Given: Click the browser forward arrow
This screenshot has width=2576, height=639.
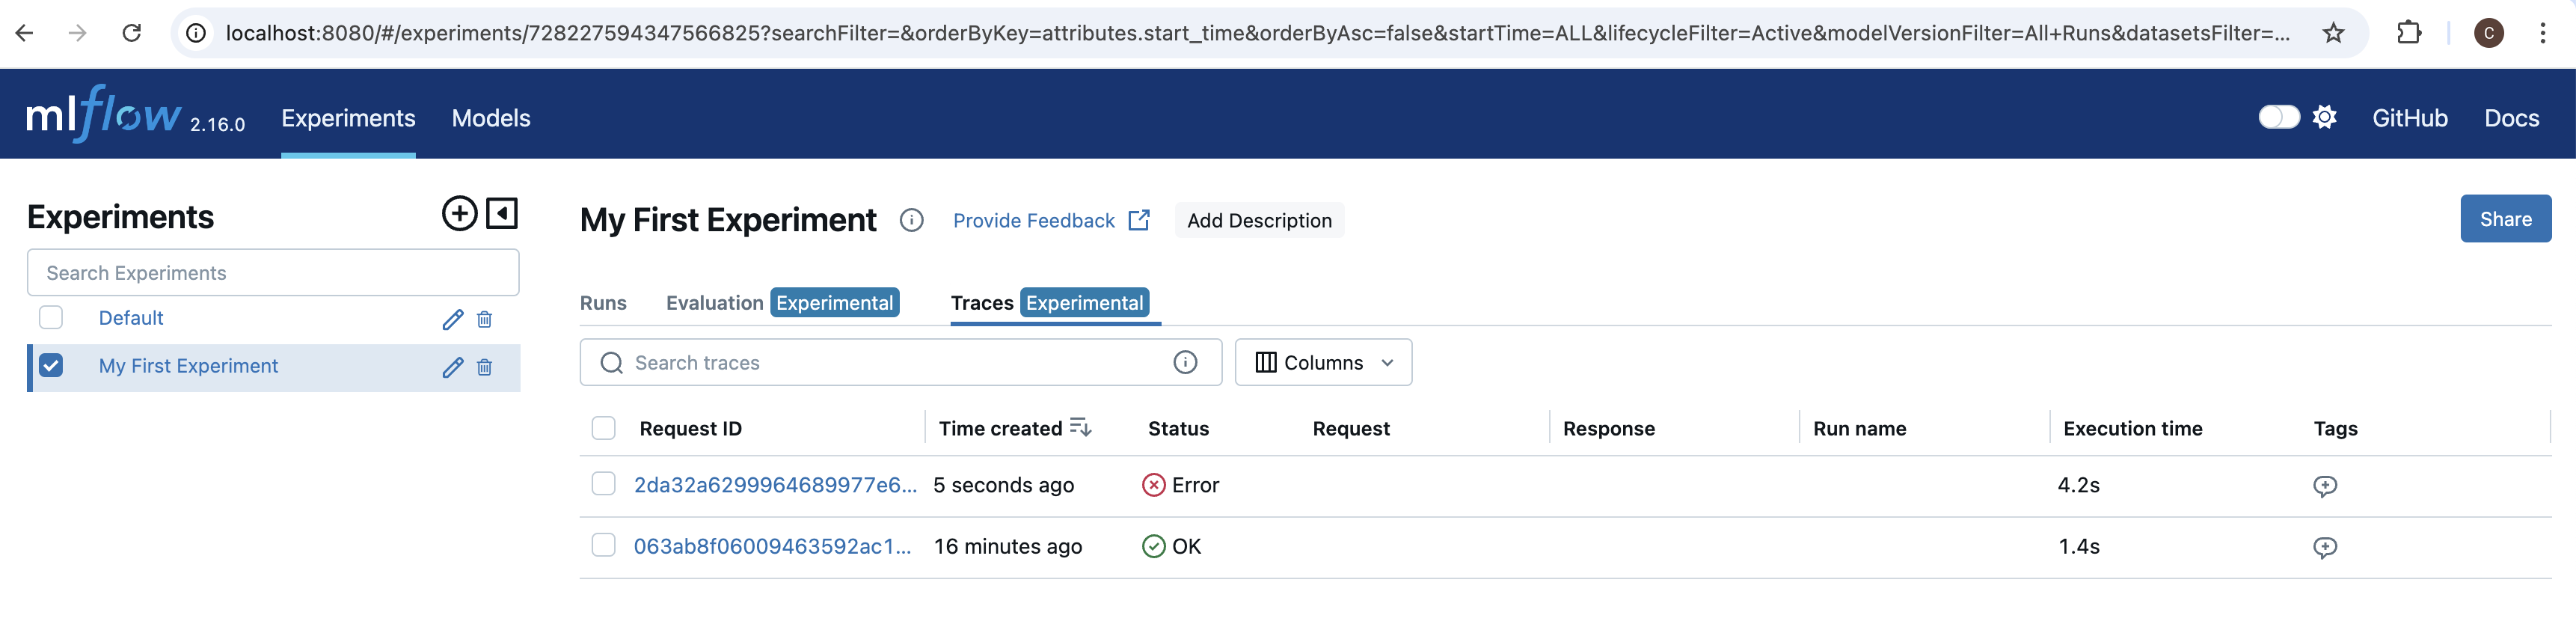Looking at the screenshot, I should [77, 33].
